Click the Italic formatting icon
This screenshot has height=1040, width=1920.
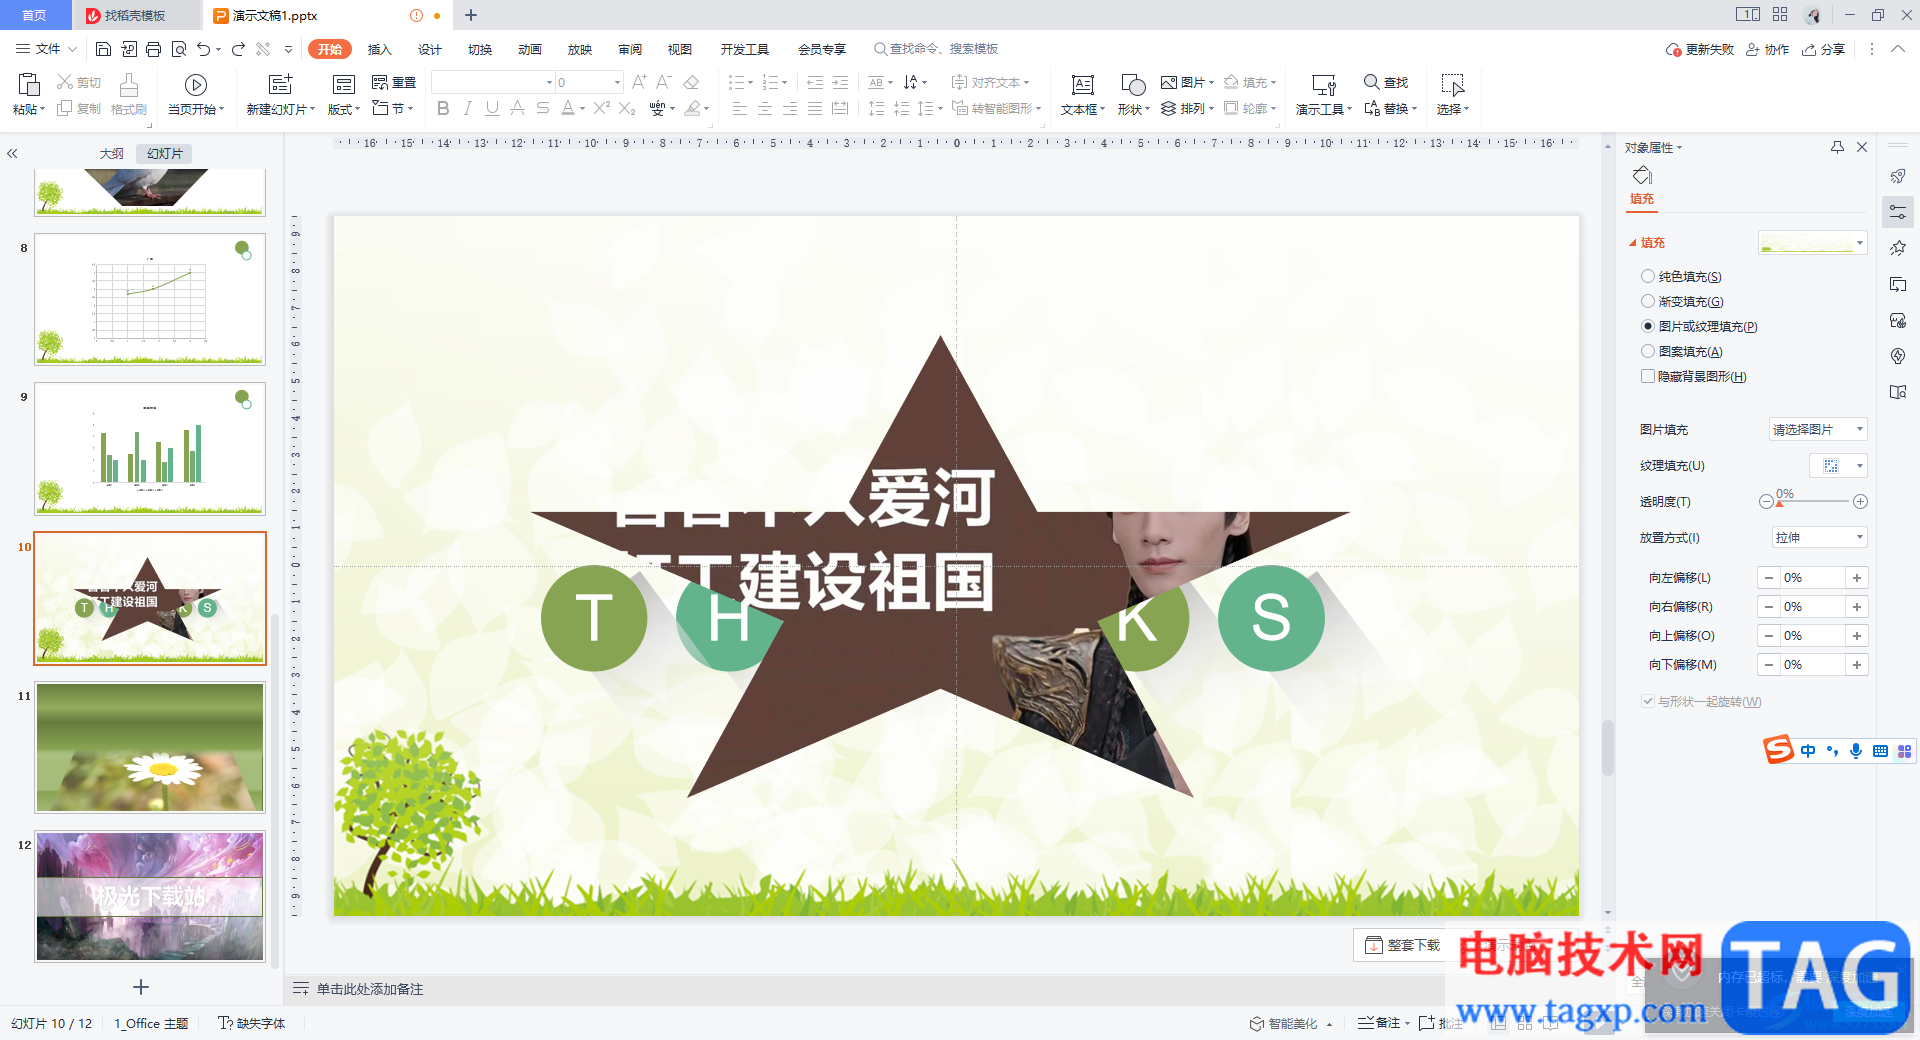click(467, 108)
